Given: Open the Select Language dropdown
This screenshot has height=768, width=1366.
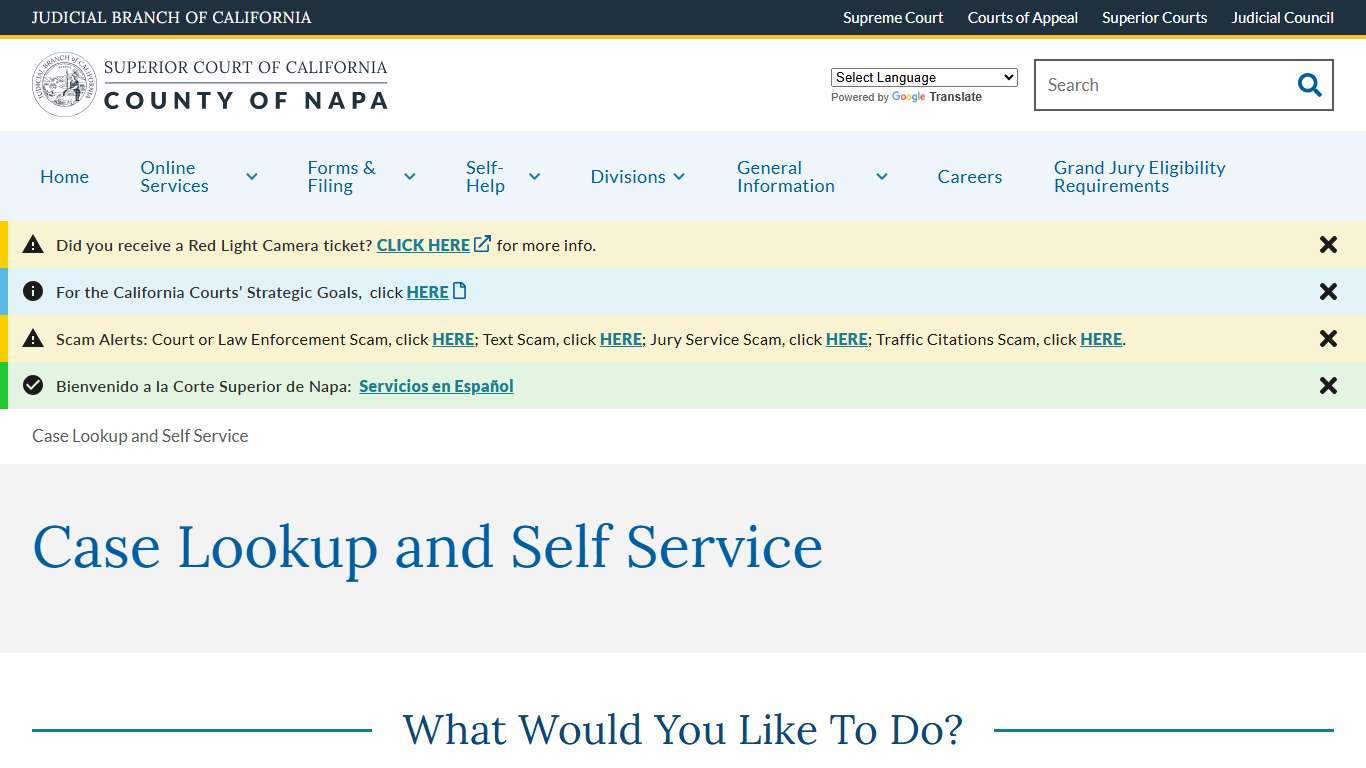Looking at the screenshot, I should [923, 77].
